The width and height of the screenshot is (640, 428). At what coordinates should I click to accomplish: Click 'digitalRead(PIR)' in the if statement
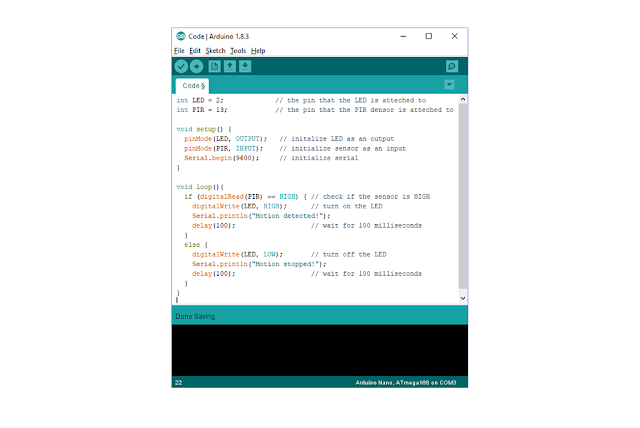[x=231, y=197]
